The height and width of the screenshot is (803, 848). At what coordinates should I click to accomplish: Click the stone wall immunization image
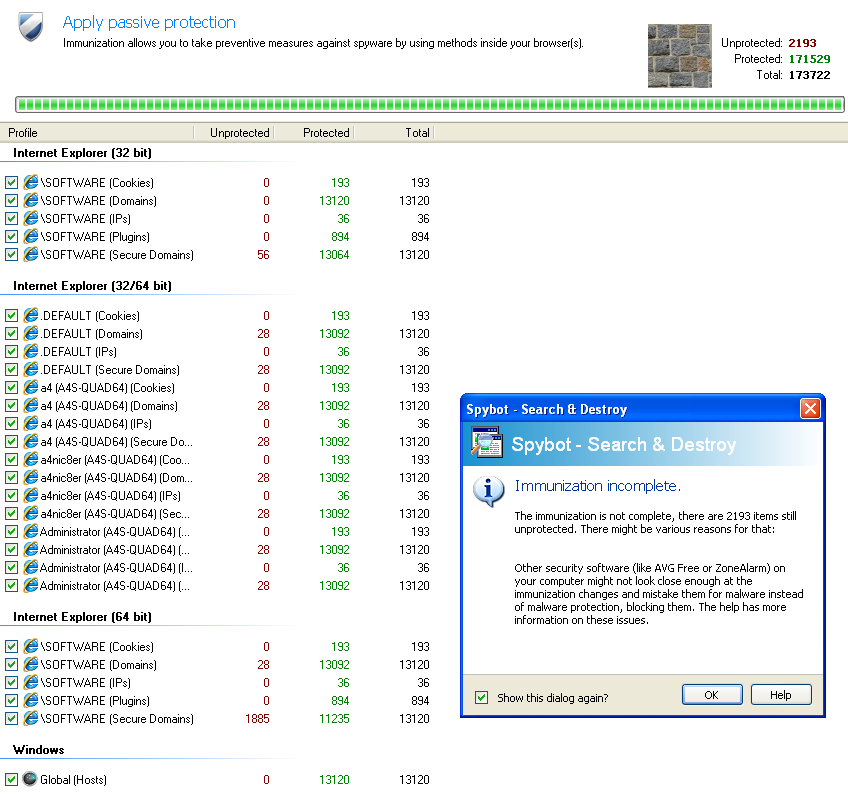(x=679, y=56)
